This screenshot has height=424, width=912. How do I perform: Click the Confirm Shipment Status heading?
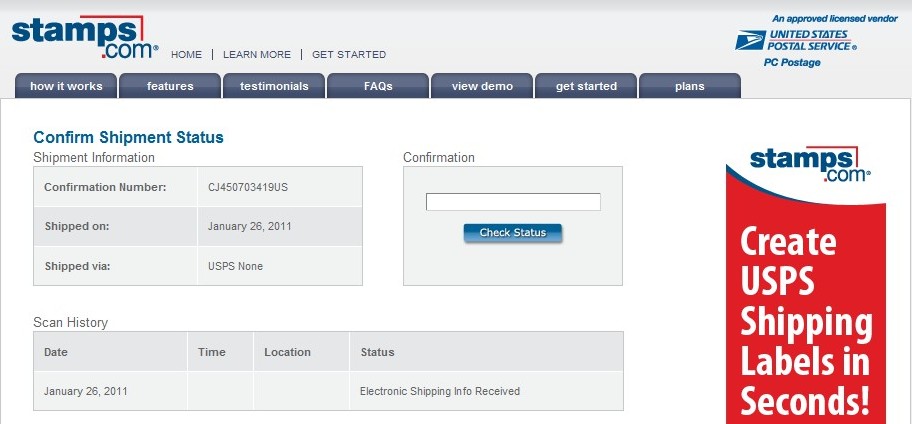point(129,137)
